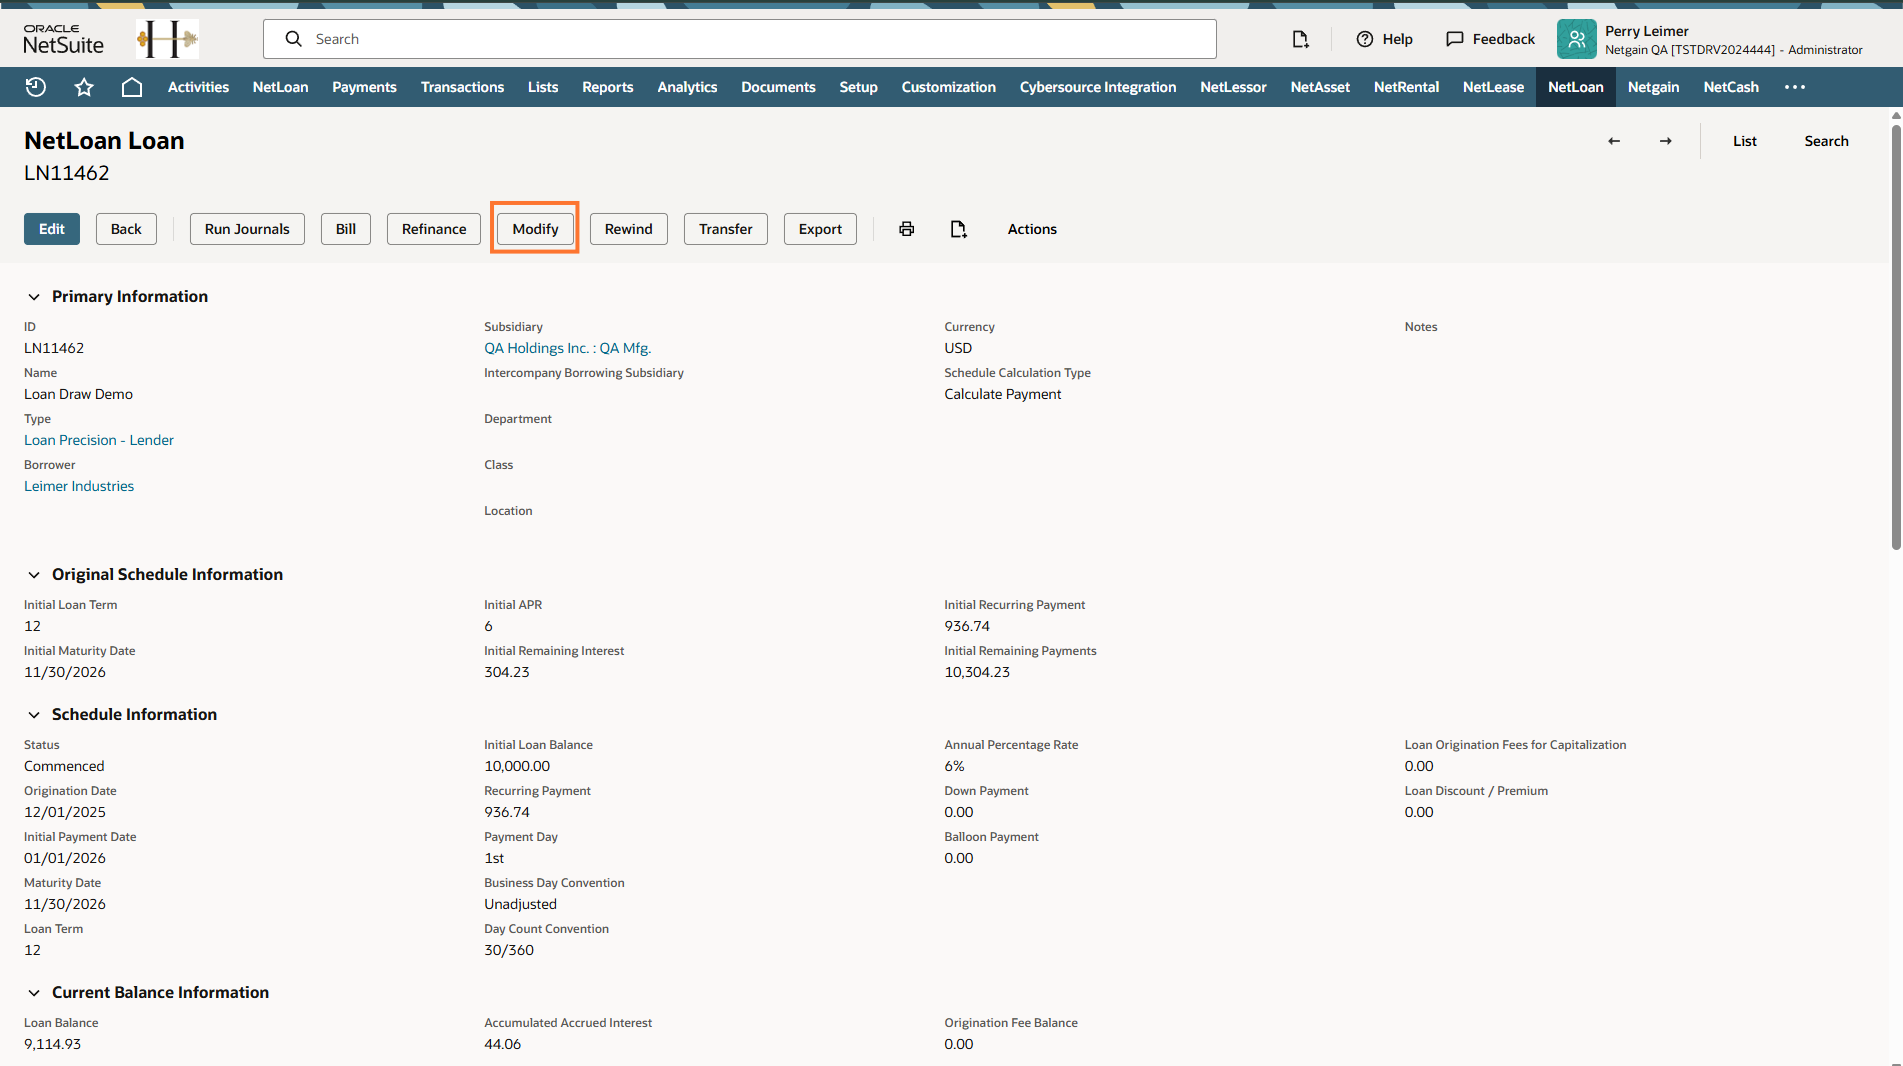
Task: Show more menus with the ellipsis
Action: pos(1795,87)
